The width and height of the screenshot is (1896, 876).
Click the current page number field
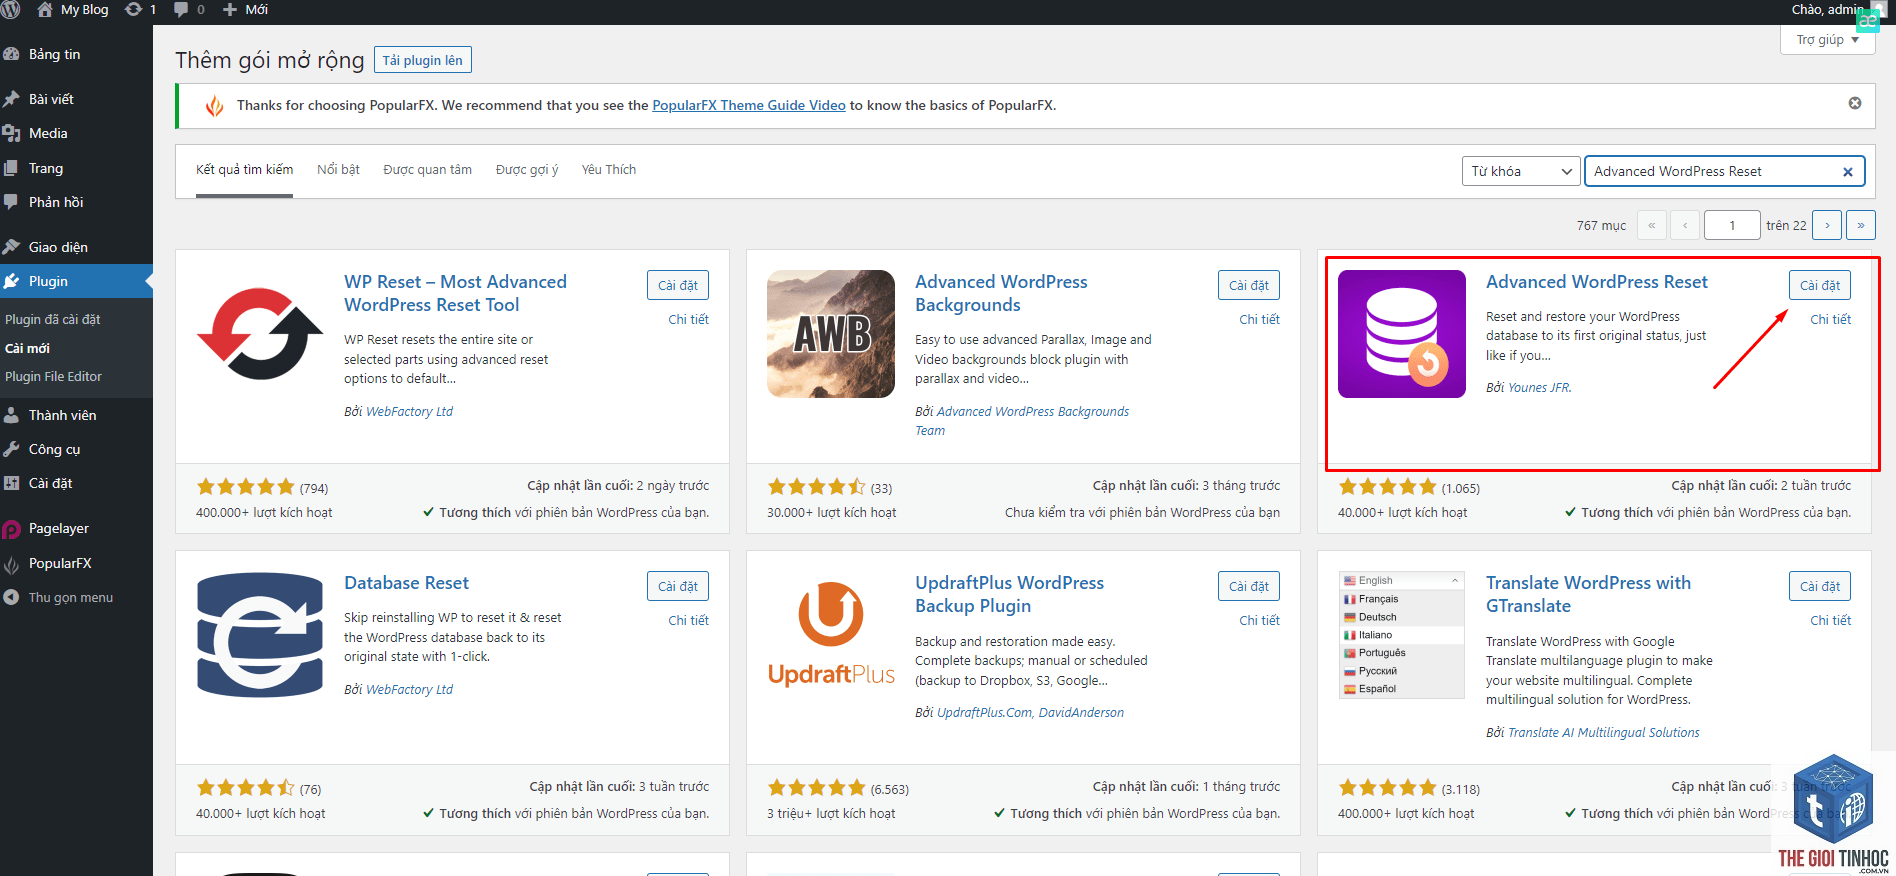click(1732, 225)
